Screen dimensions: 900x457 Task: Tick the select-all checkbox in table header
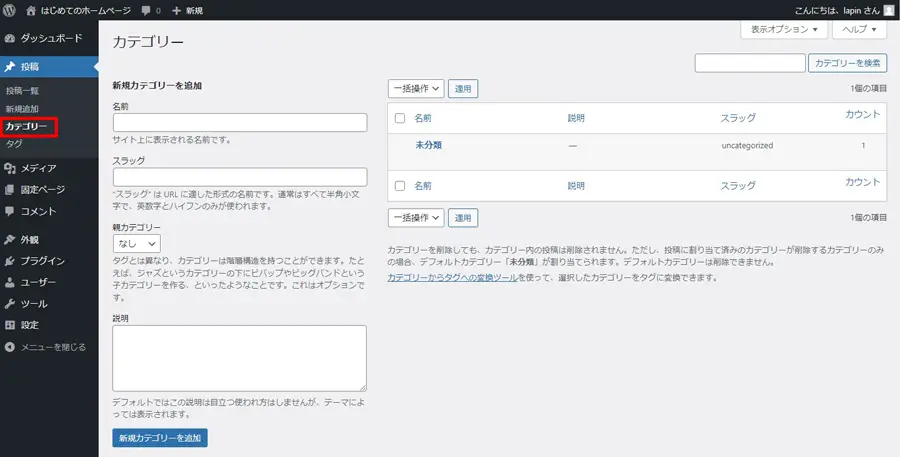pyautogui.click(x=400, y=118)
